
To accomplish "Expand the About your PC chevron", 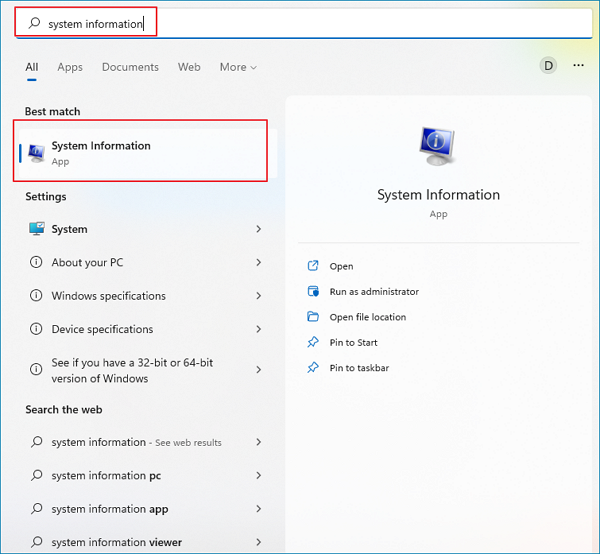I will pyautogui.click(x=258, y=263).
